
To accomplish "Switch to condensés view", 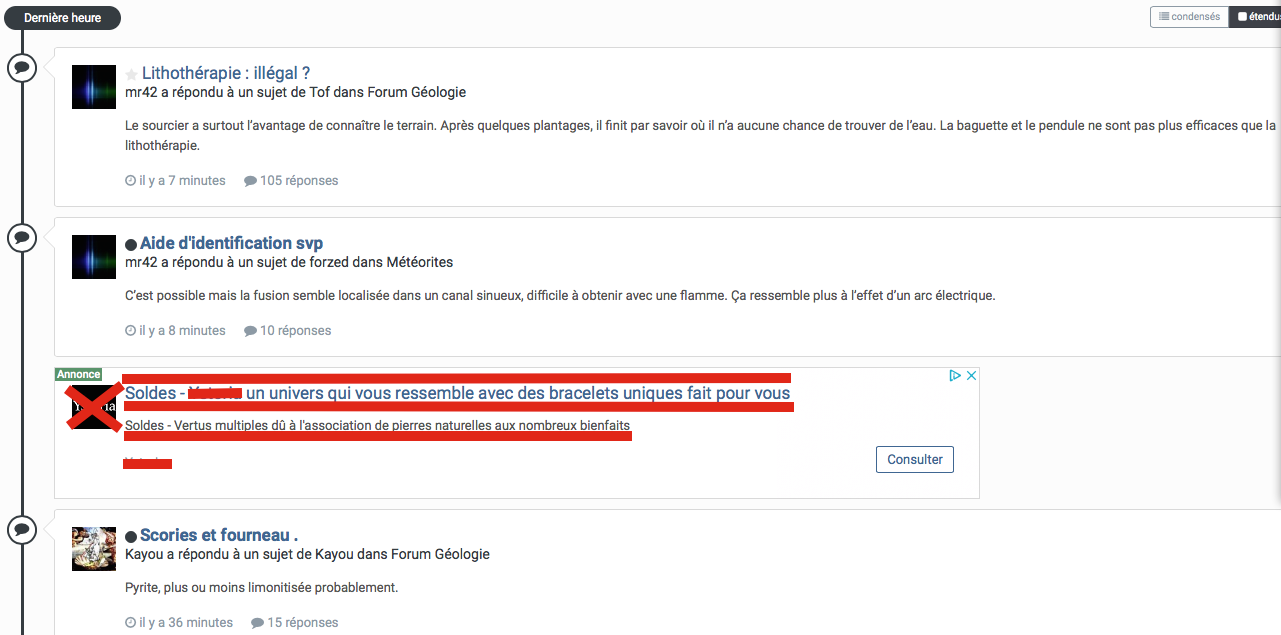I will [x=1189, y=17].
